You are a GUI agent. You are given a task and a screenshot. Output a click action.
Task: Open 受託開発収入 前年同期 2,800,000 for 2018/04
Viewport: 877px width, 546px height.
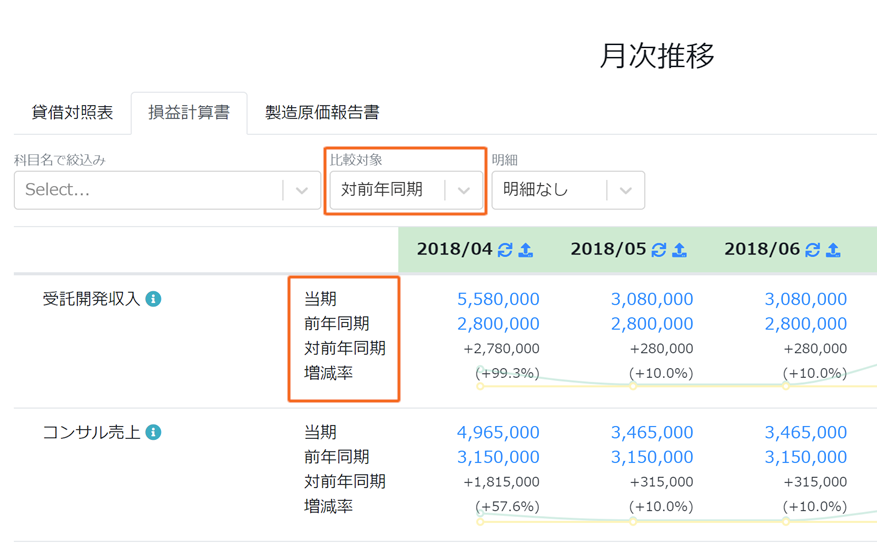click(498, 324)
